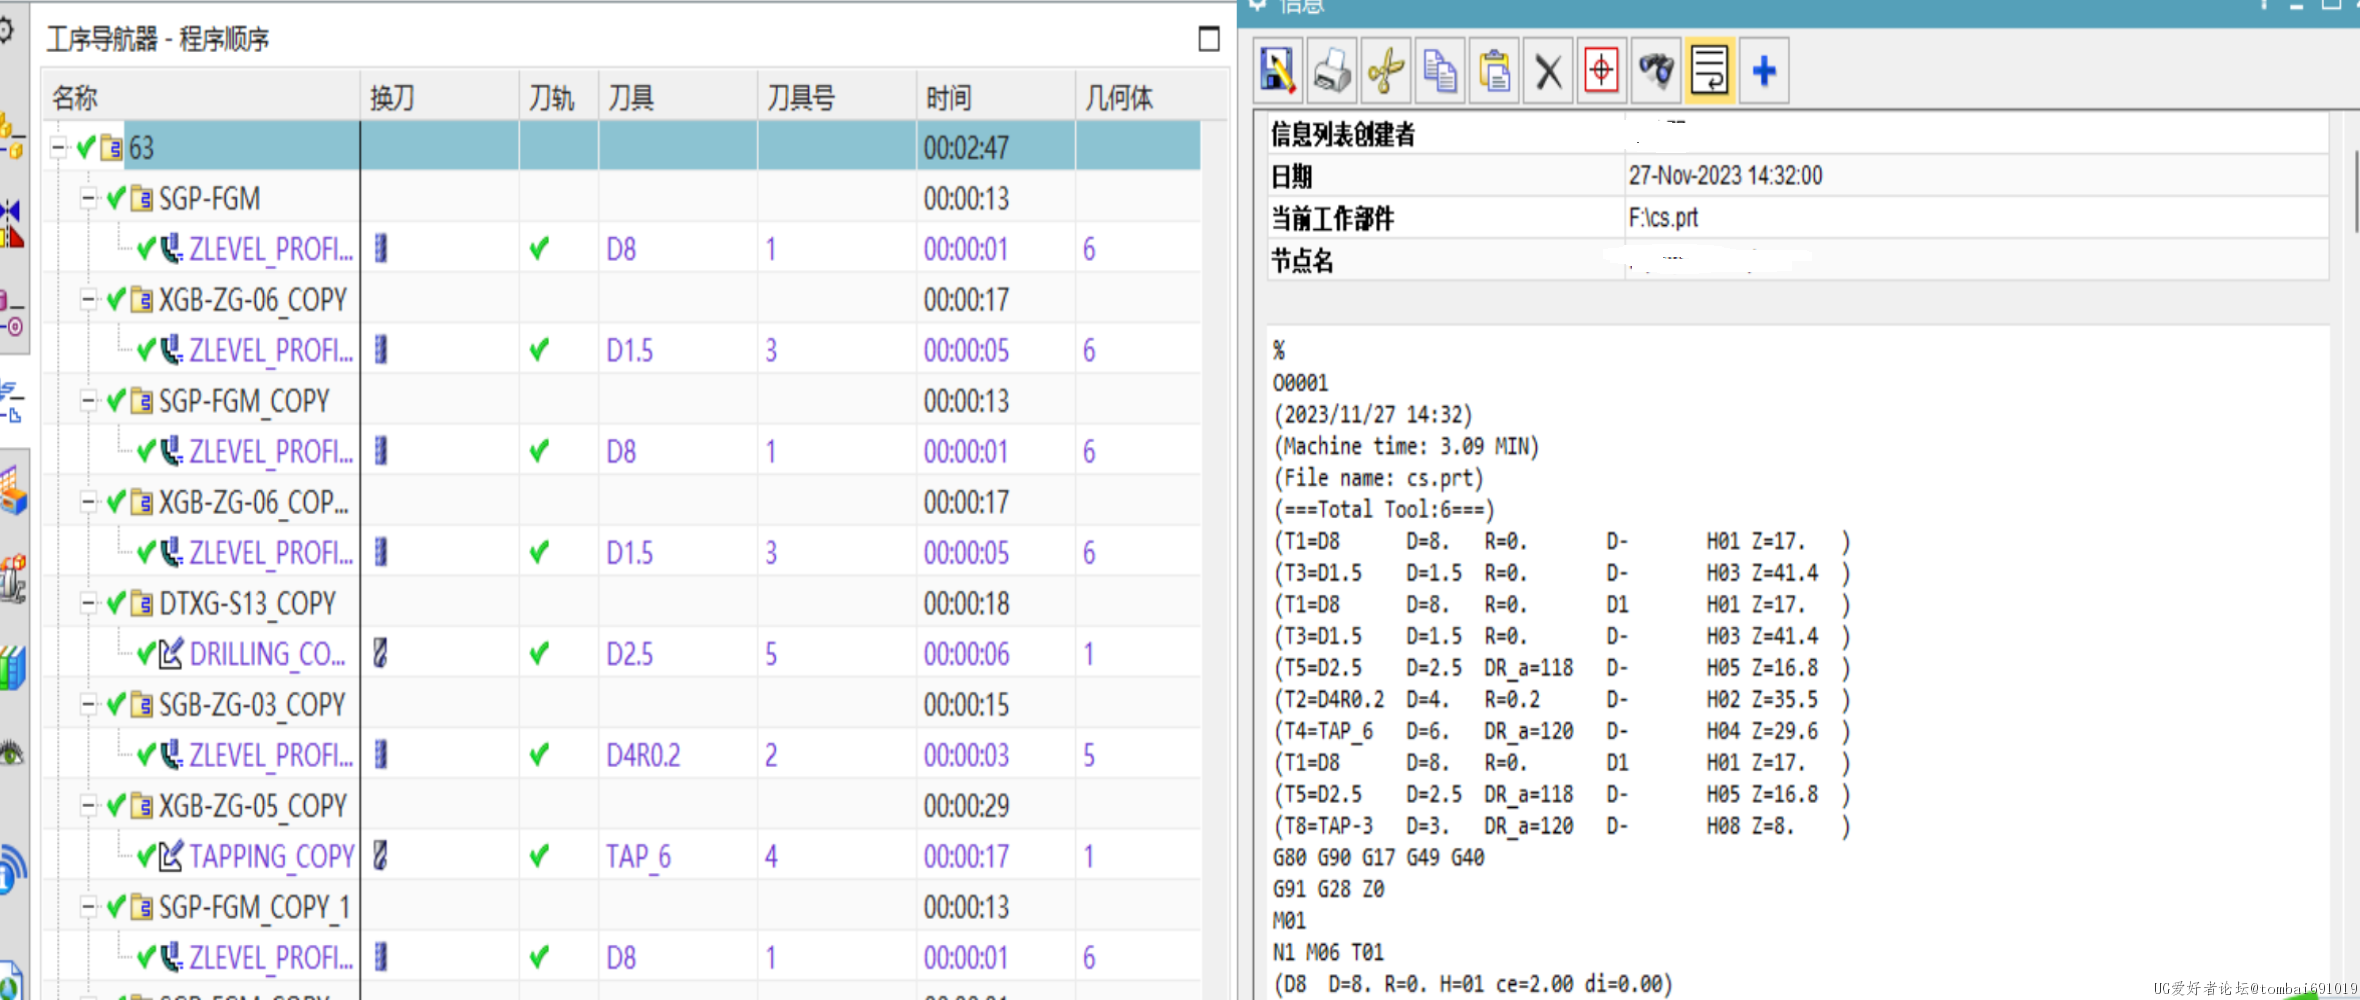This screenshot has height=1000, width=2360.
Task: Collapse the SGP-FGM_COPY_1 group
Action: (88, 906)
